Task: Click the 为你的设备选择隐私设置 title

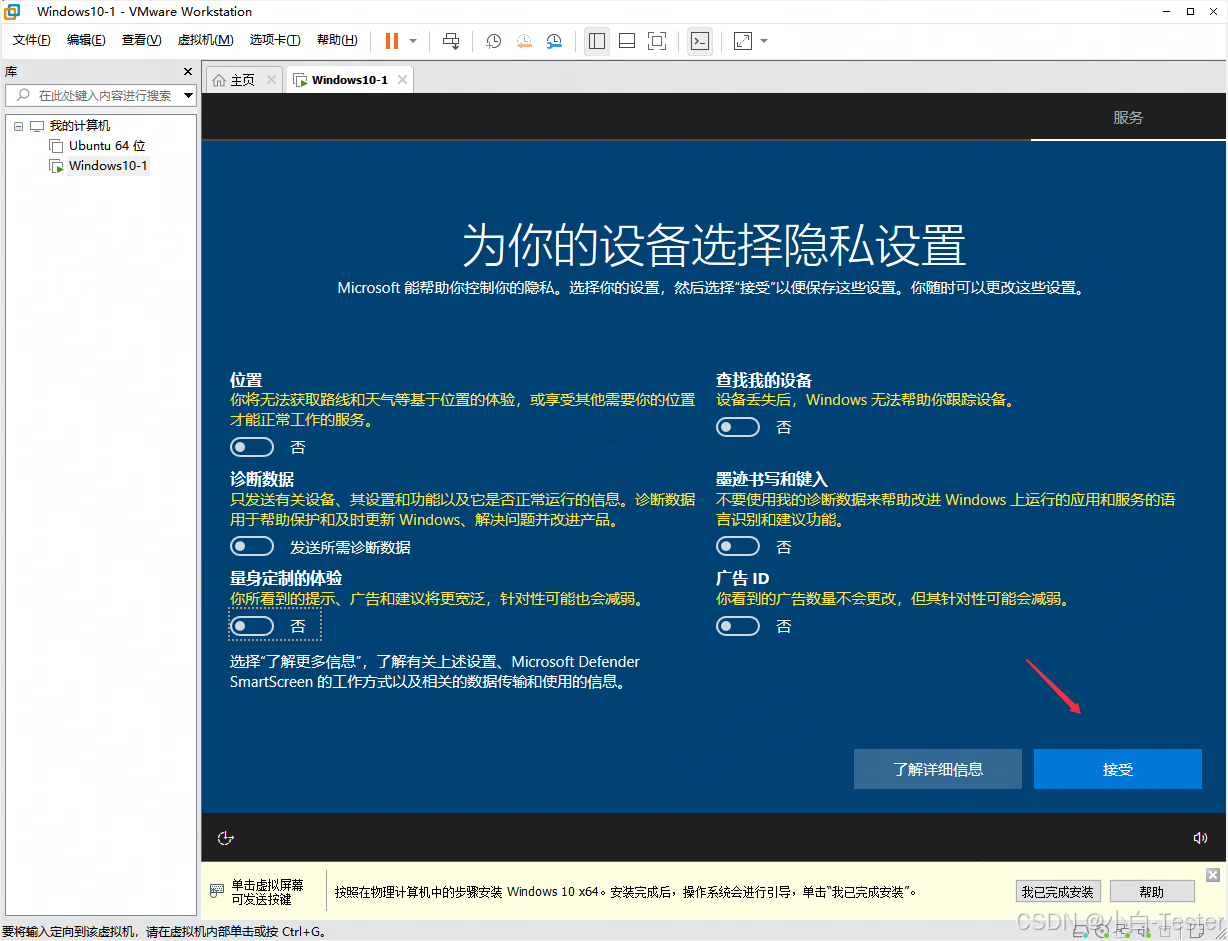Action: coord(714,245)
